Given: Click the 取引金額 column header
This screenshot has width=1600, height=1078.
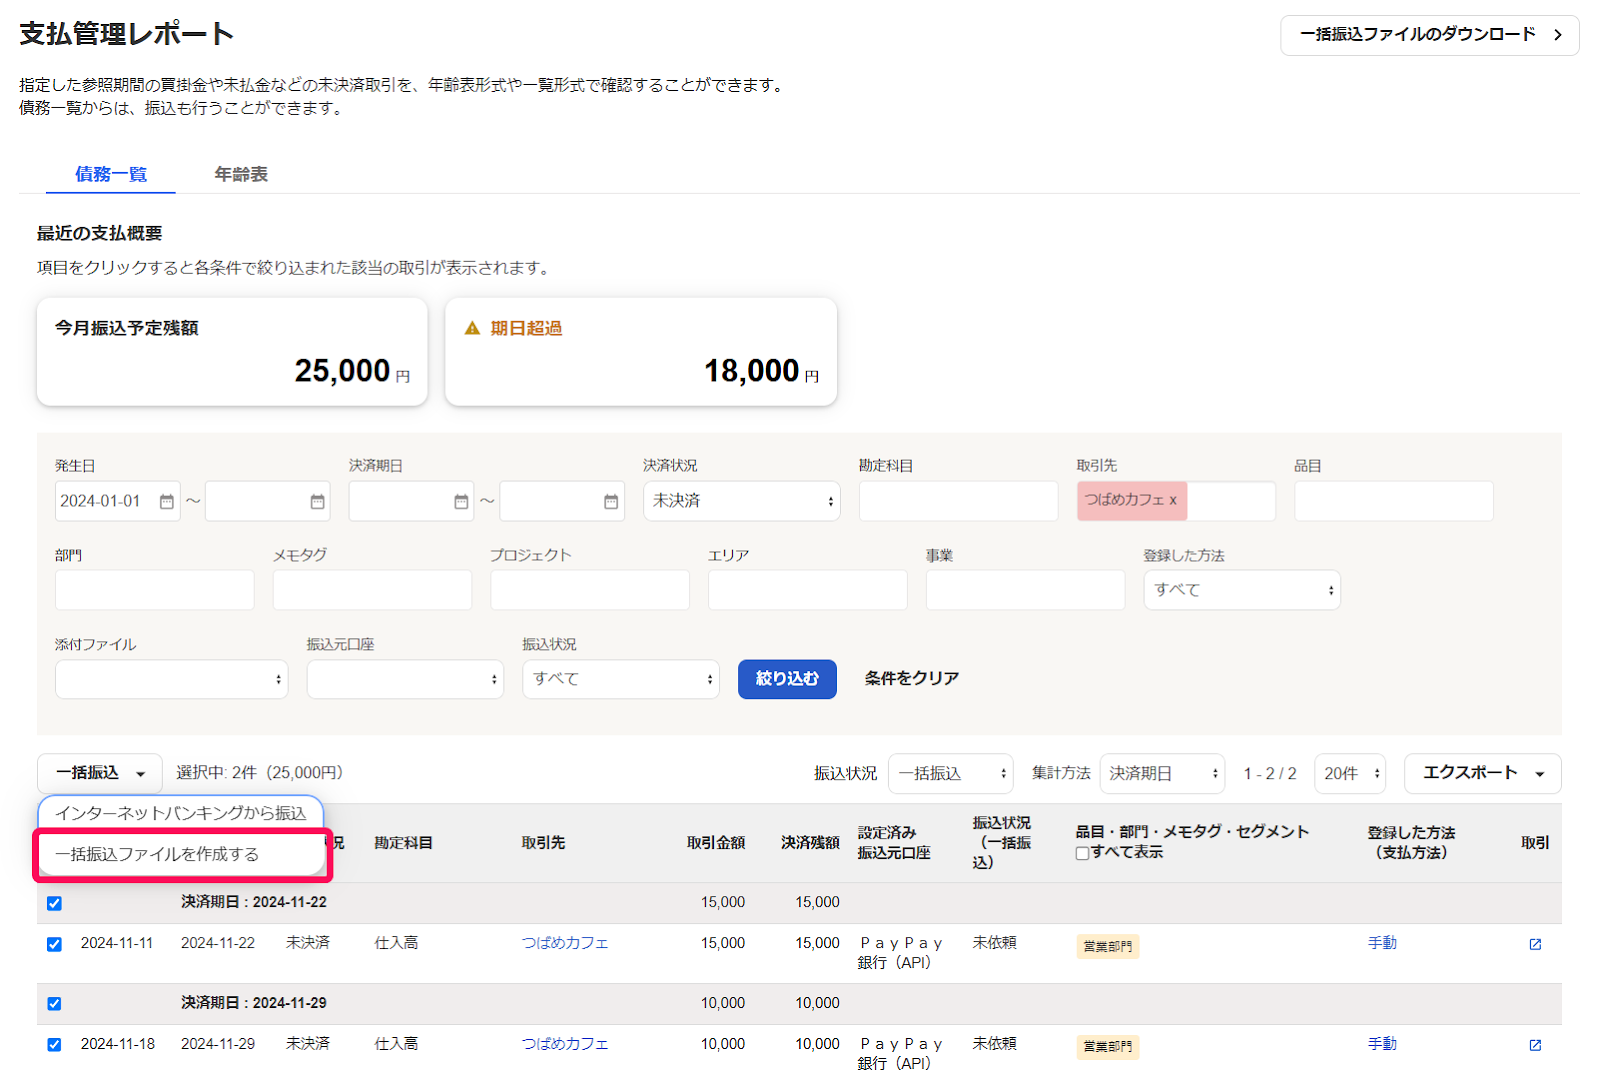Looking at the screenshot, I should (x=716, y=843).
